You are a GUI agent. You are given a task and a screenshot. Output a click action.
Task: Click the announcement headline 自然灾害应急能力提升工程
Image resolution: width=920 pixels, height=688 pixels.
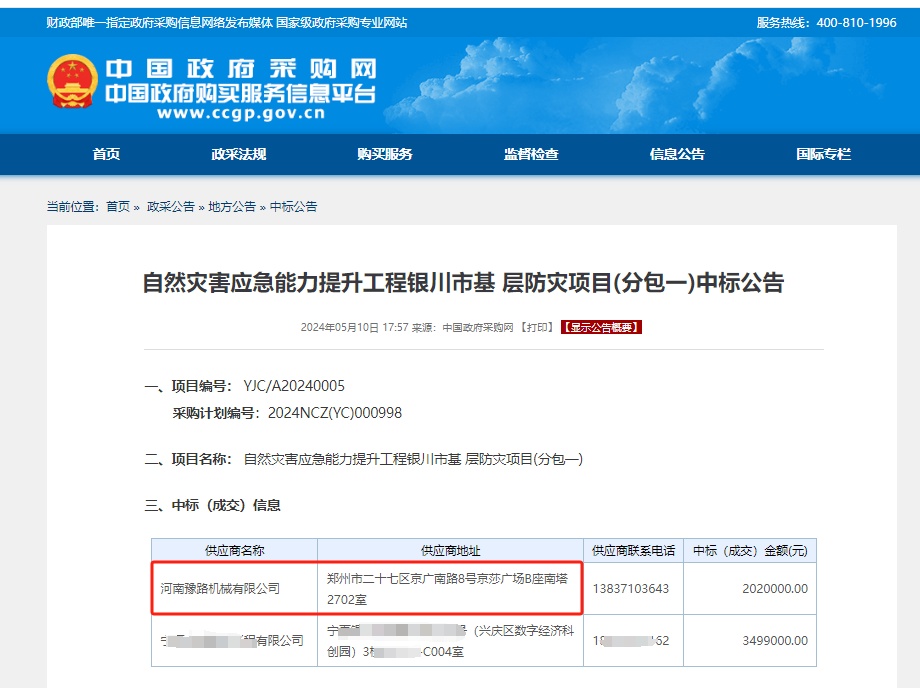coord(463,283)
